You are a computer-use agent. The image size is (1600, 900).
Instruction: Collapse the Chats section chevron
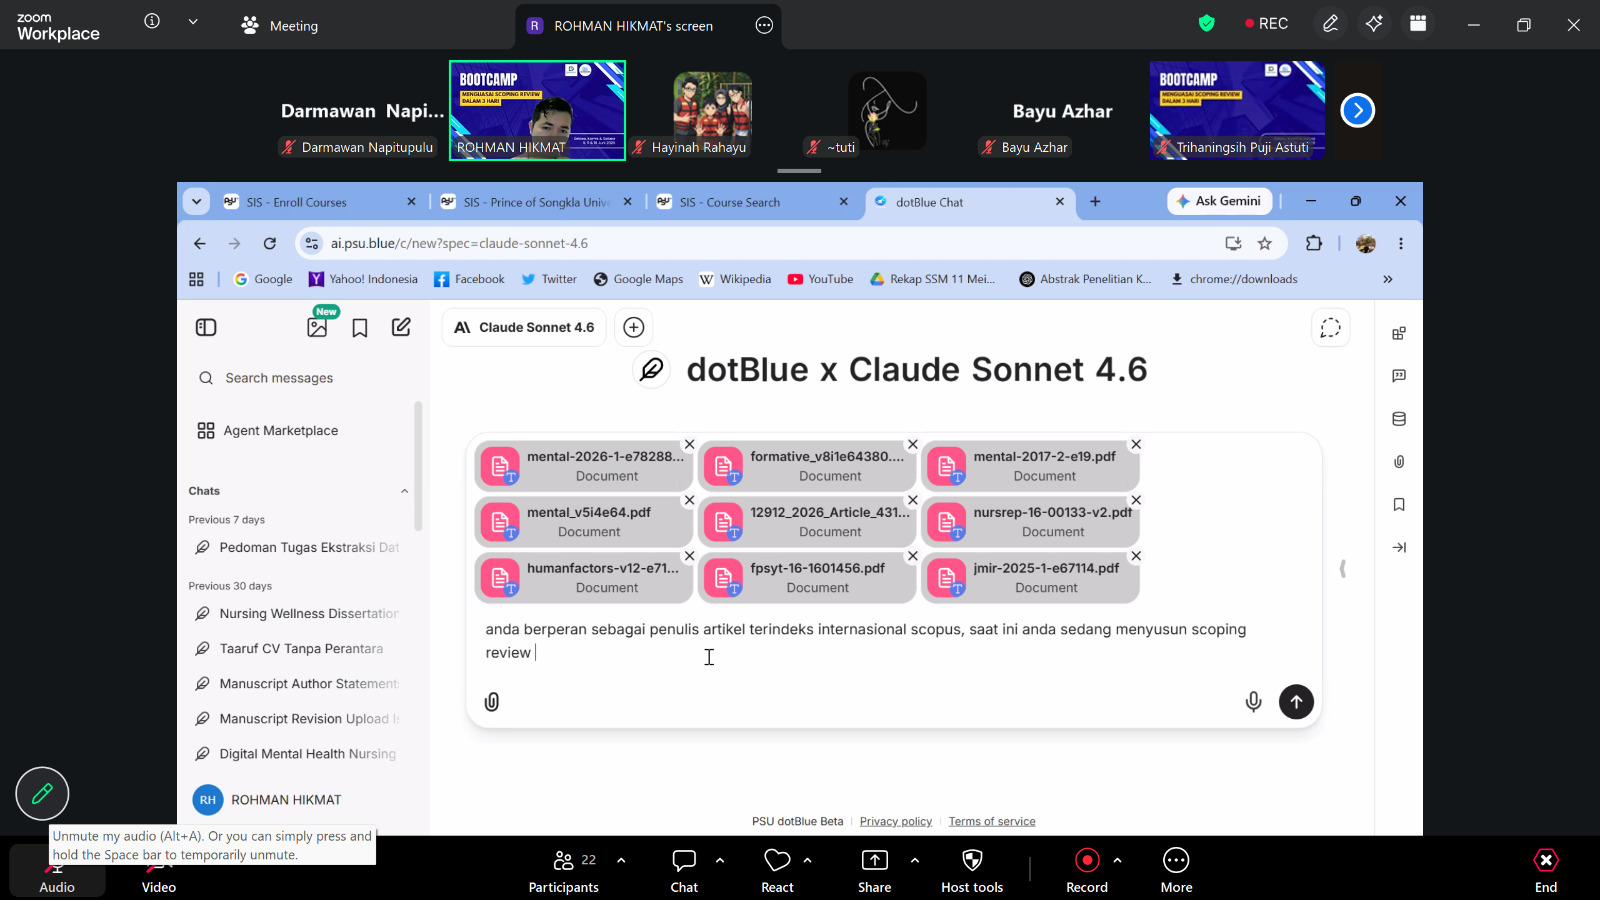[x=404, y=491]
